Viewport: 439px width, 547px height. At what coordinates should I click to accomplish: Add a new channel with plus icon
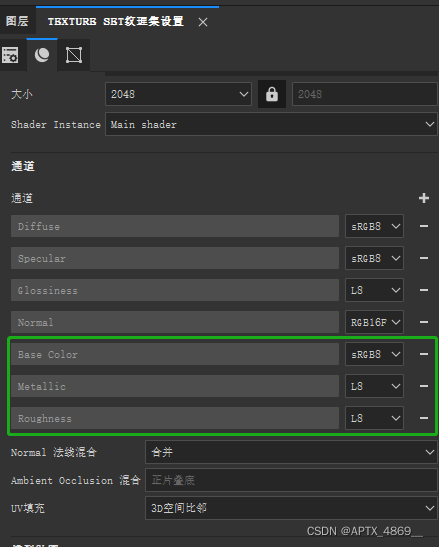pyautogui.click(x=424, y=198)
